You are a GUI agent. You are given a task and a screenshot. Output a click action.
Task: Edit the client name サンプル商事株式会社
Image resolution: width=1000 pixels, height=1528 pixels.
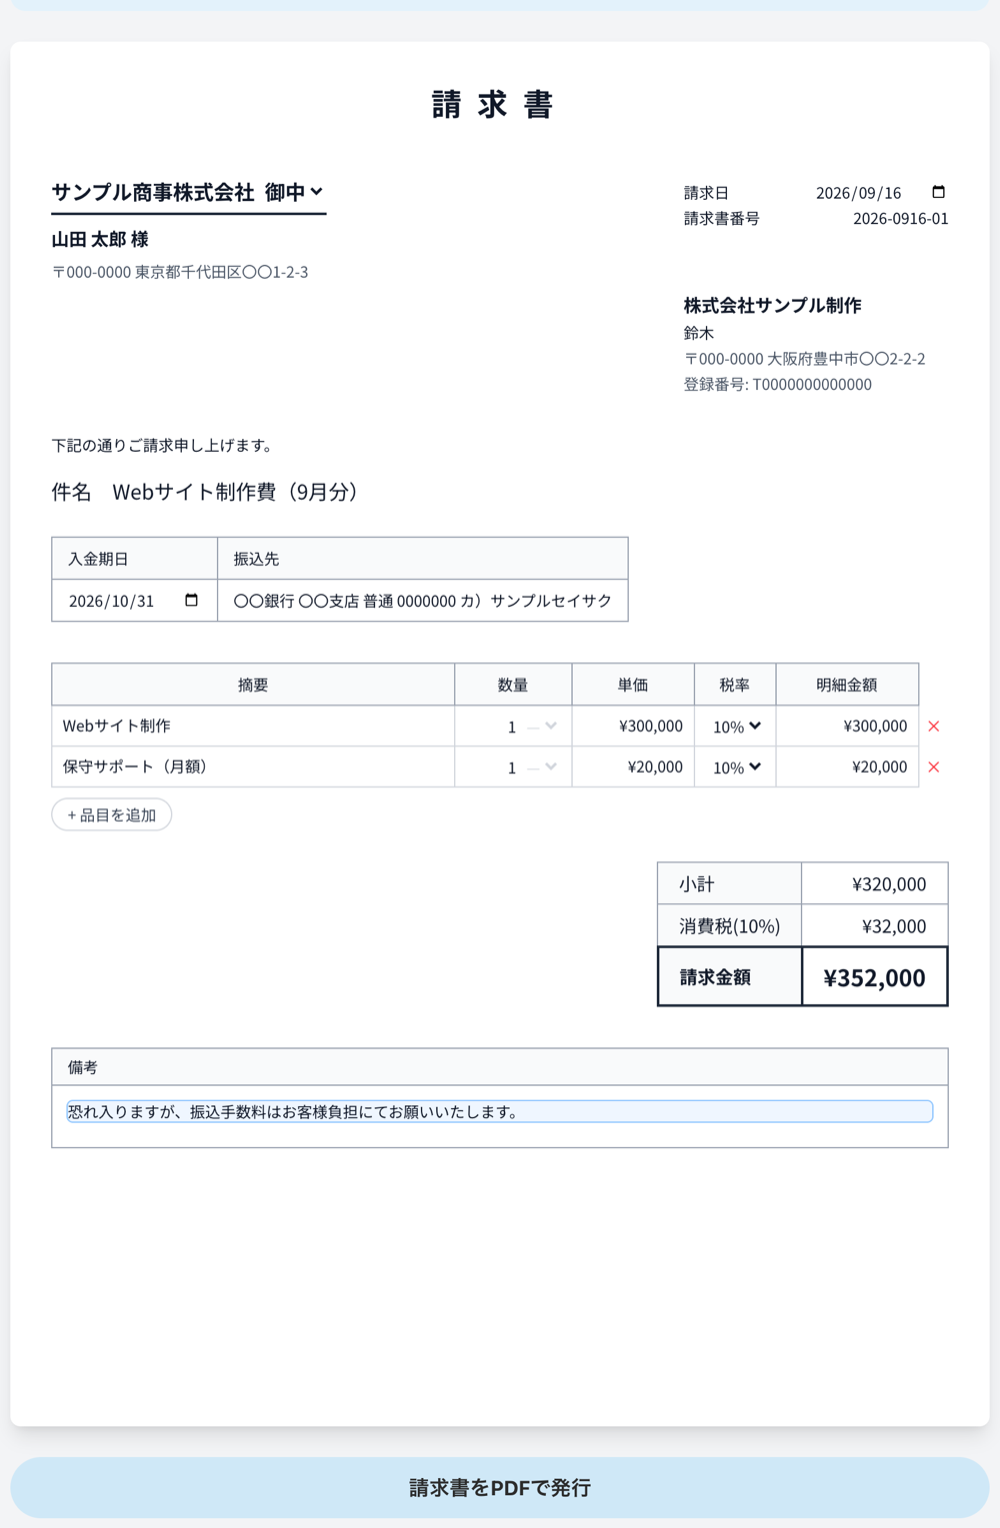pos(153,192)
